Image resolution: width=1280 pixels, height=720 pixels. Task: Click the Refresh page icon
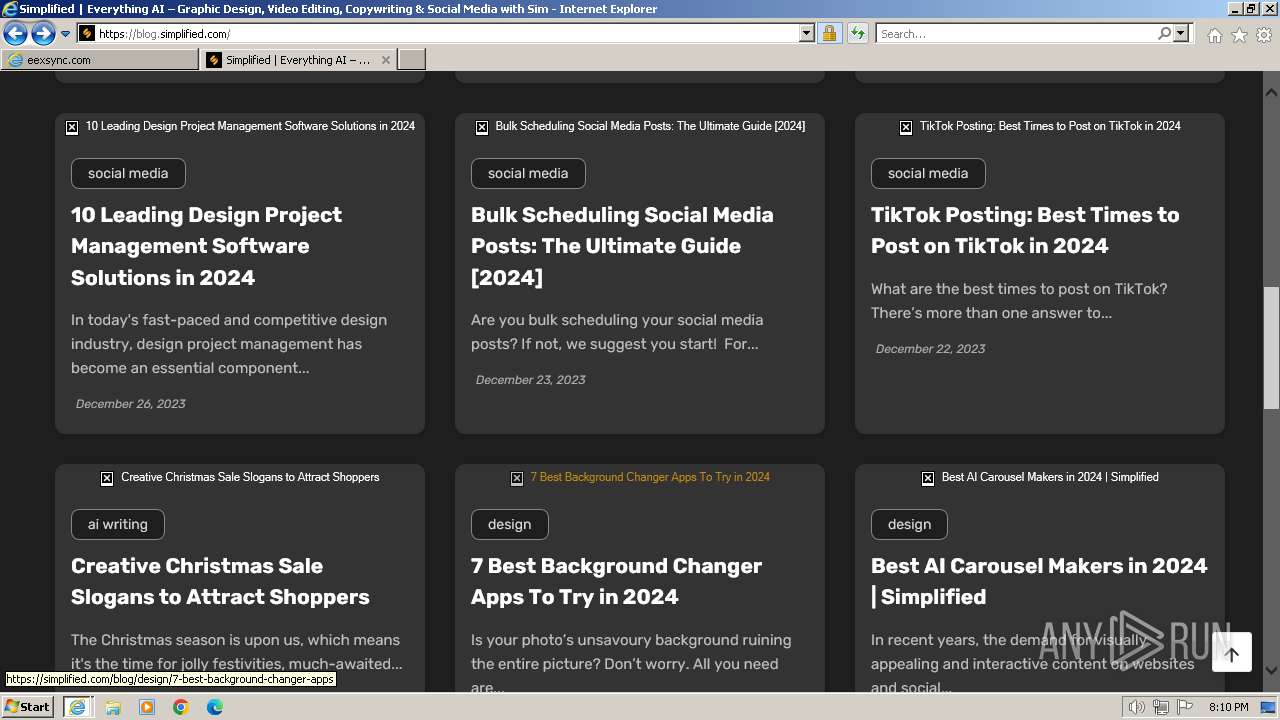(857, 34)
